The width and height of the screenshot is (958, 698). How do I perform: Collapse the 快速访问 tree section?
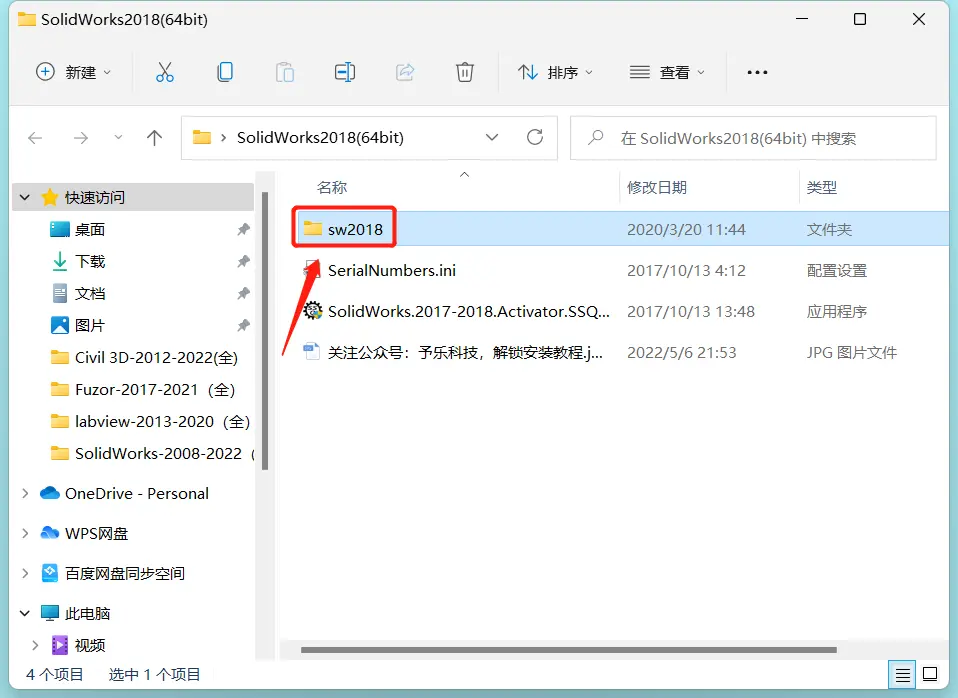25,197
